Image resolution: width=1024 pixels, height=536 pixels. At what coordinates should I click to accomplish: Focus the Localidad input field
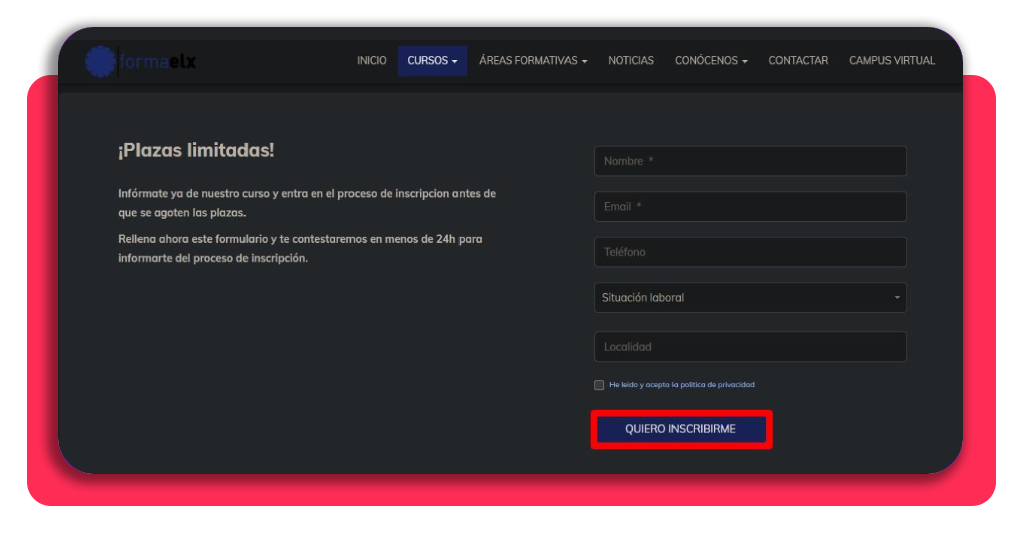tap(750, 347)
